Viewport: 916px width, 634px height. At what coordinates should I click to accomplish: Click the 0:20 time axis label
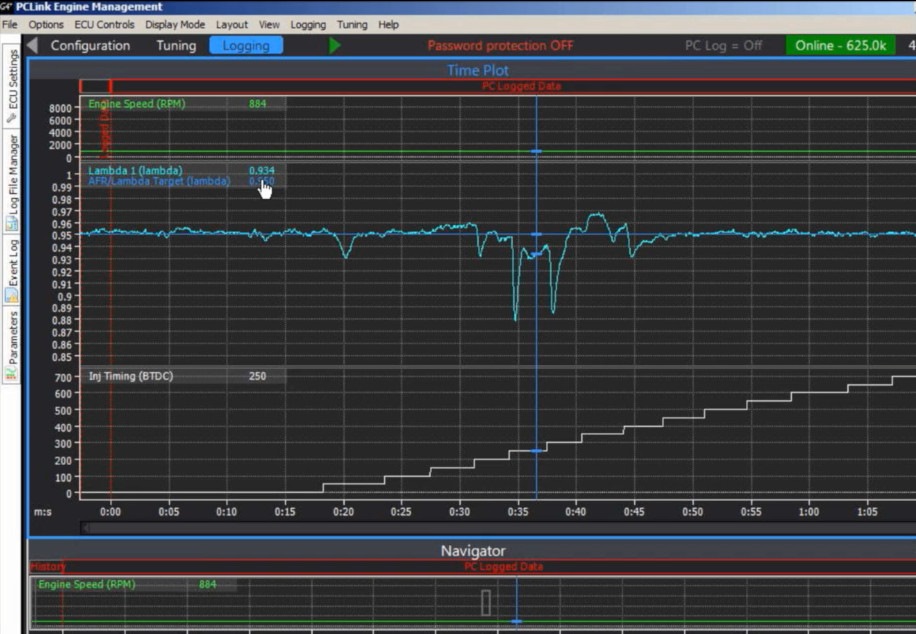click(x=343, y=512)
